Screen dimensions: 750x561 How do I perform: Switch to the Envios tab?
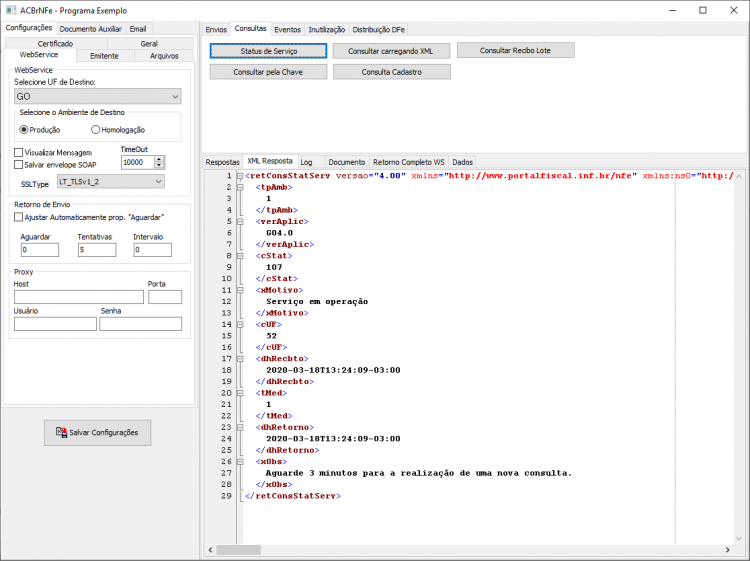216,30
